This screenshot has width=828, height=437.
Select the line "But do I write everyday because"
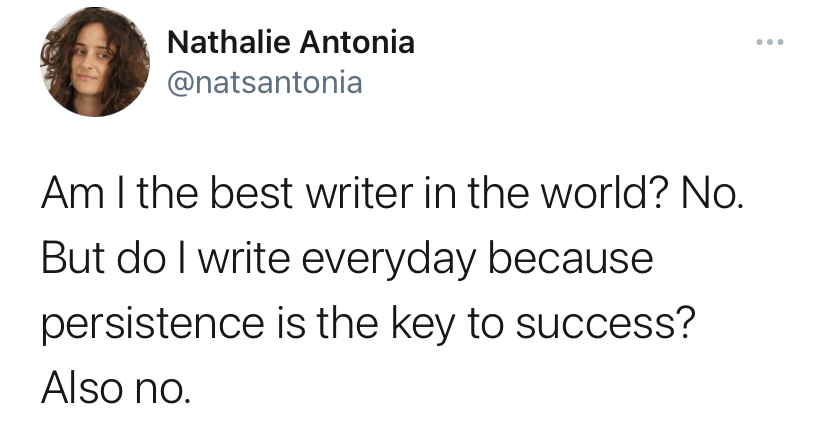[347, 258]
